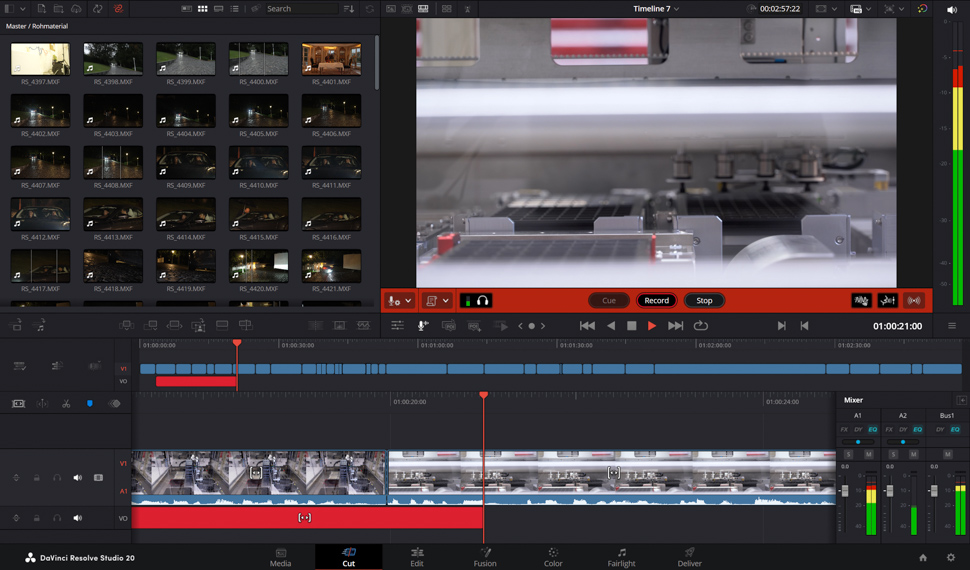This screenshot has height=570, width=970.
Task: Mute the V1 track speaker
Action: [x=78, y=478]
